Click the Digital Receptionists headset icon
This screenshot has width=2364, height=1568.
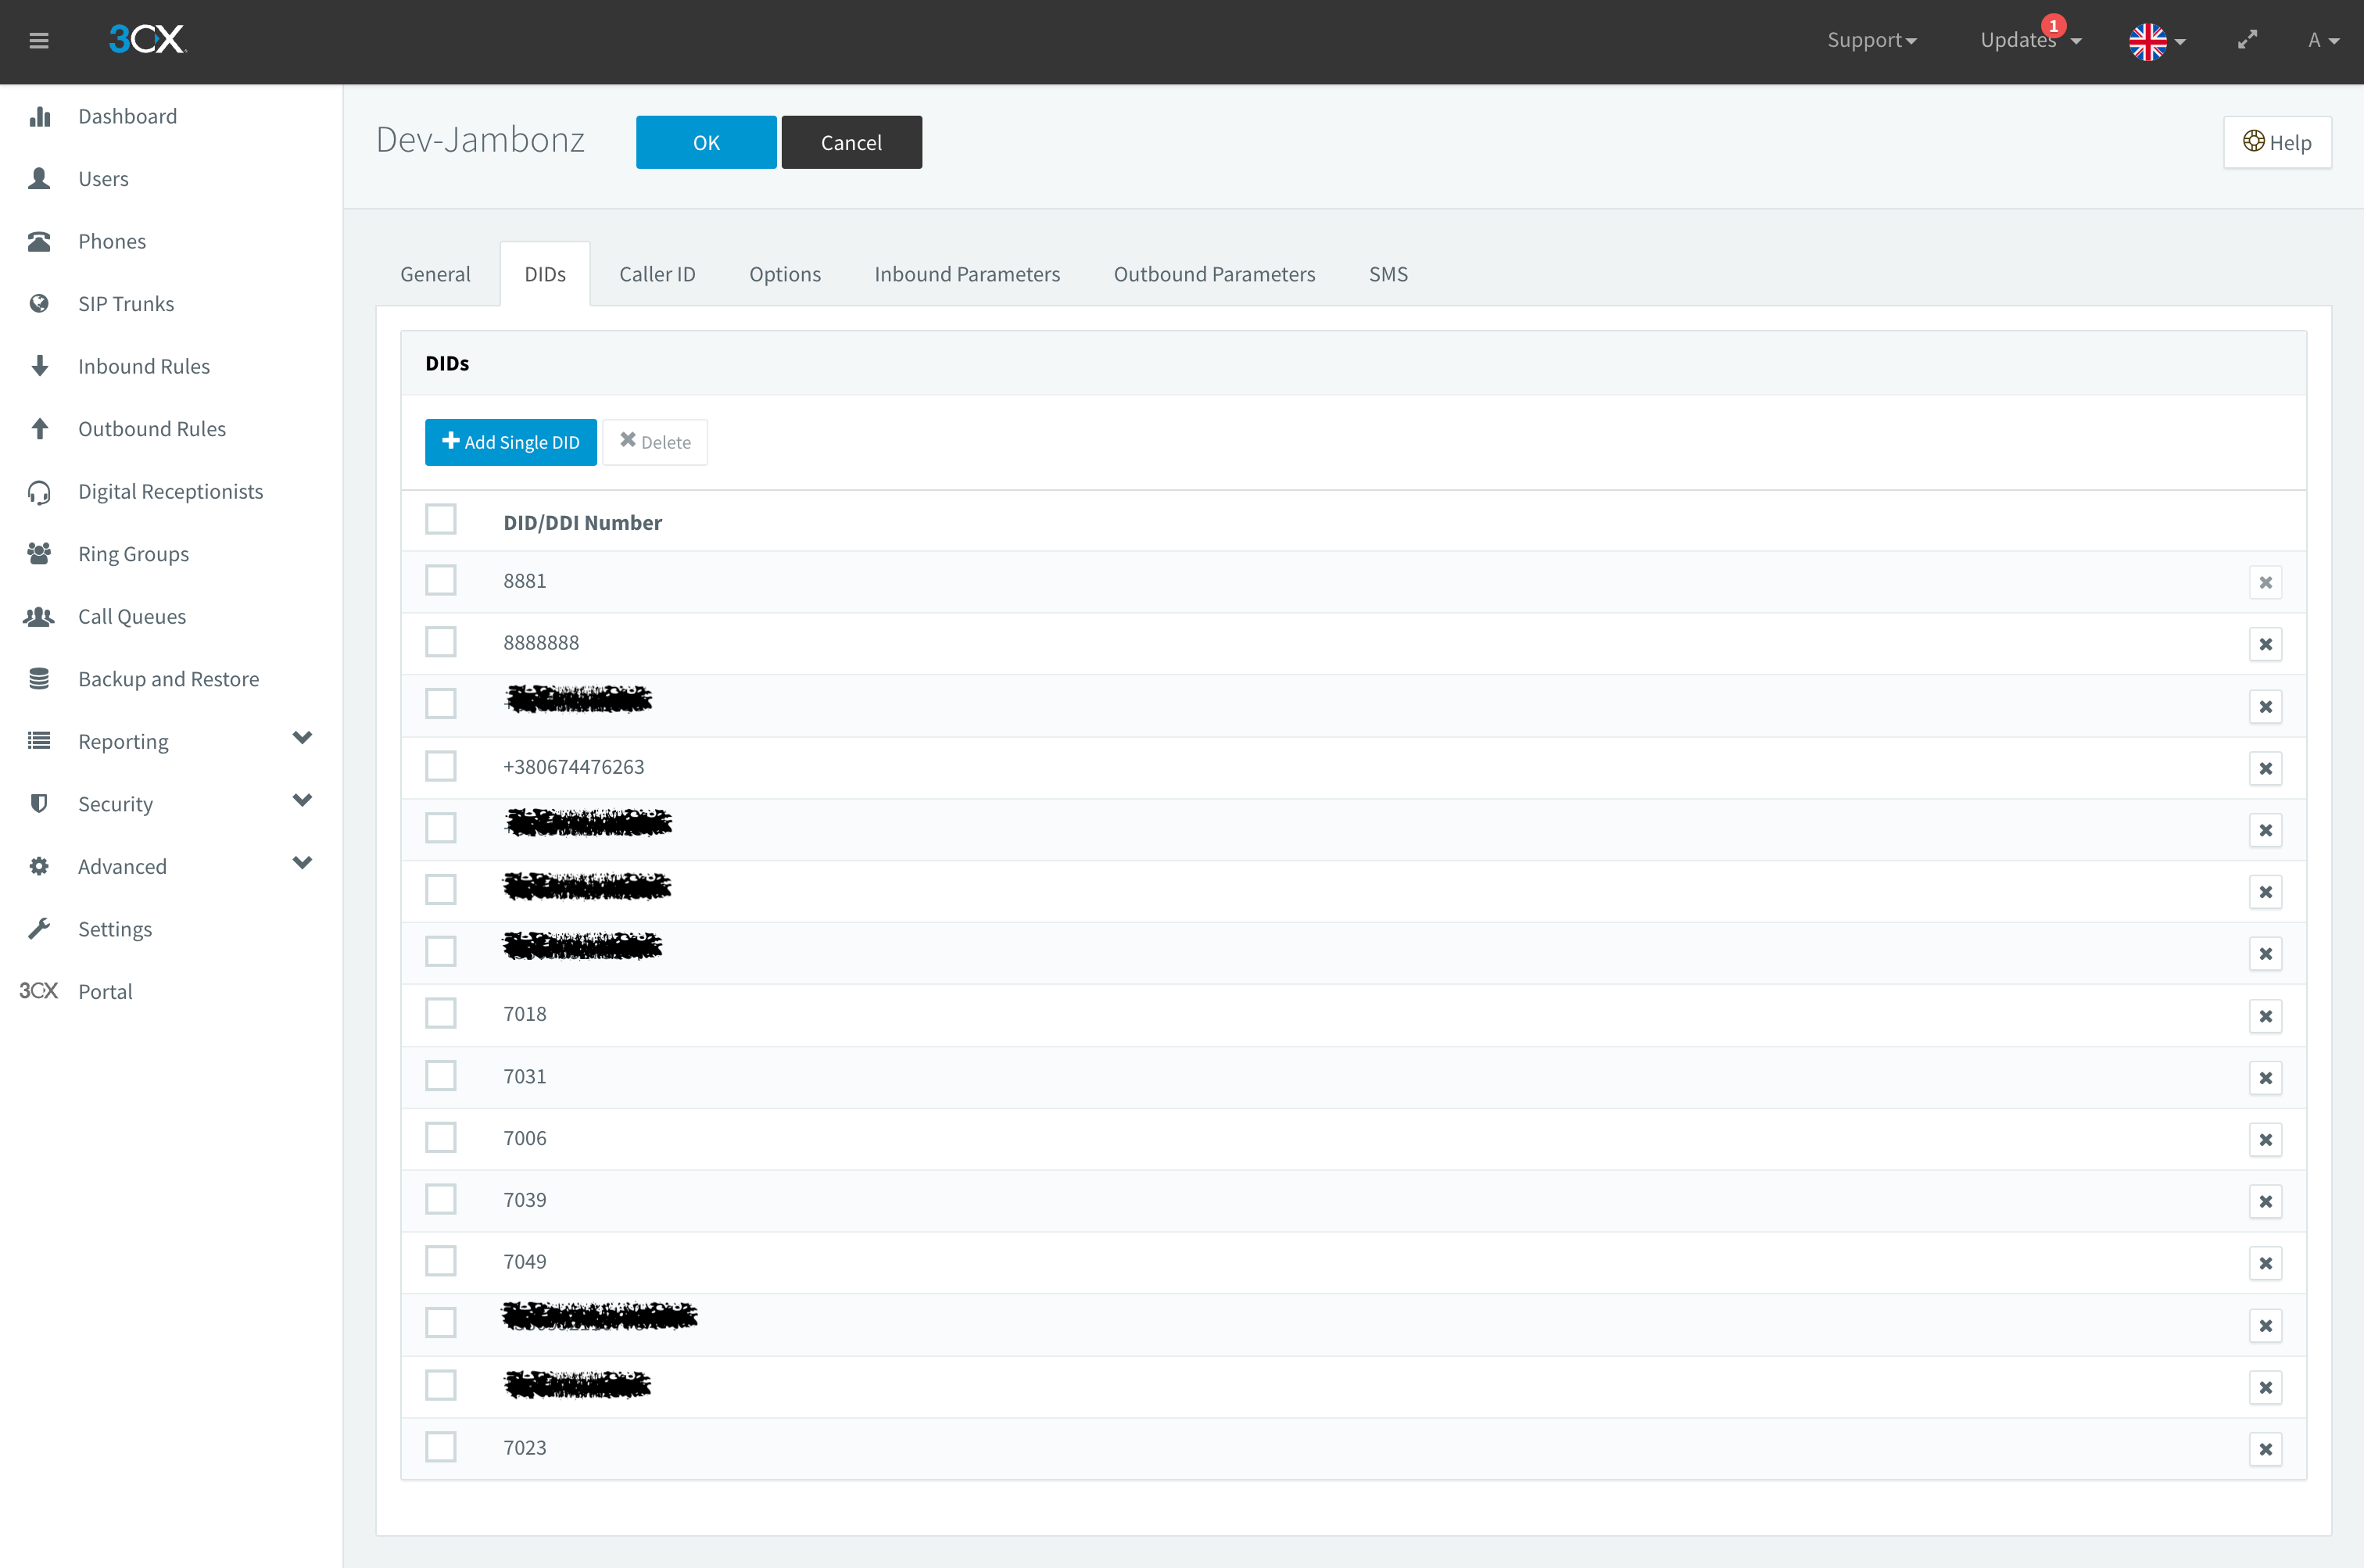pyautogui.click(x=39, y=492)
